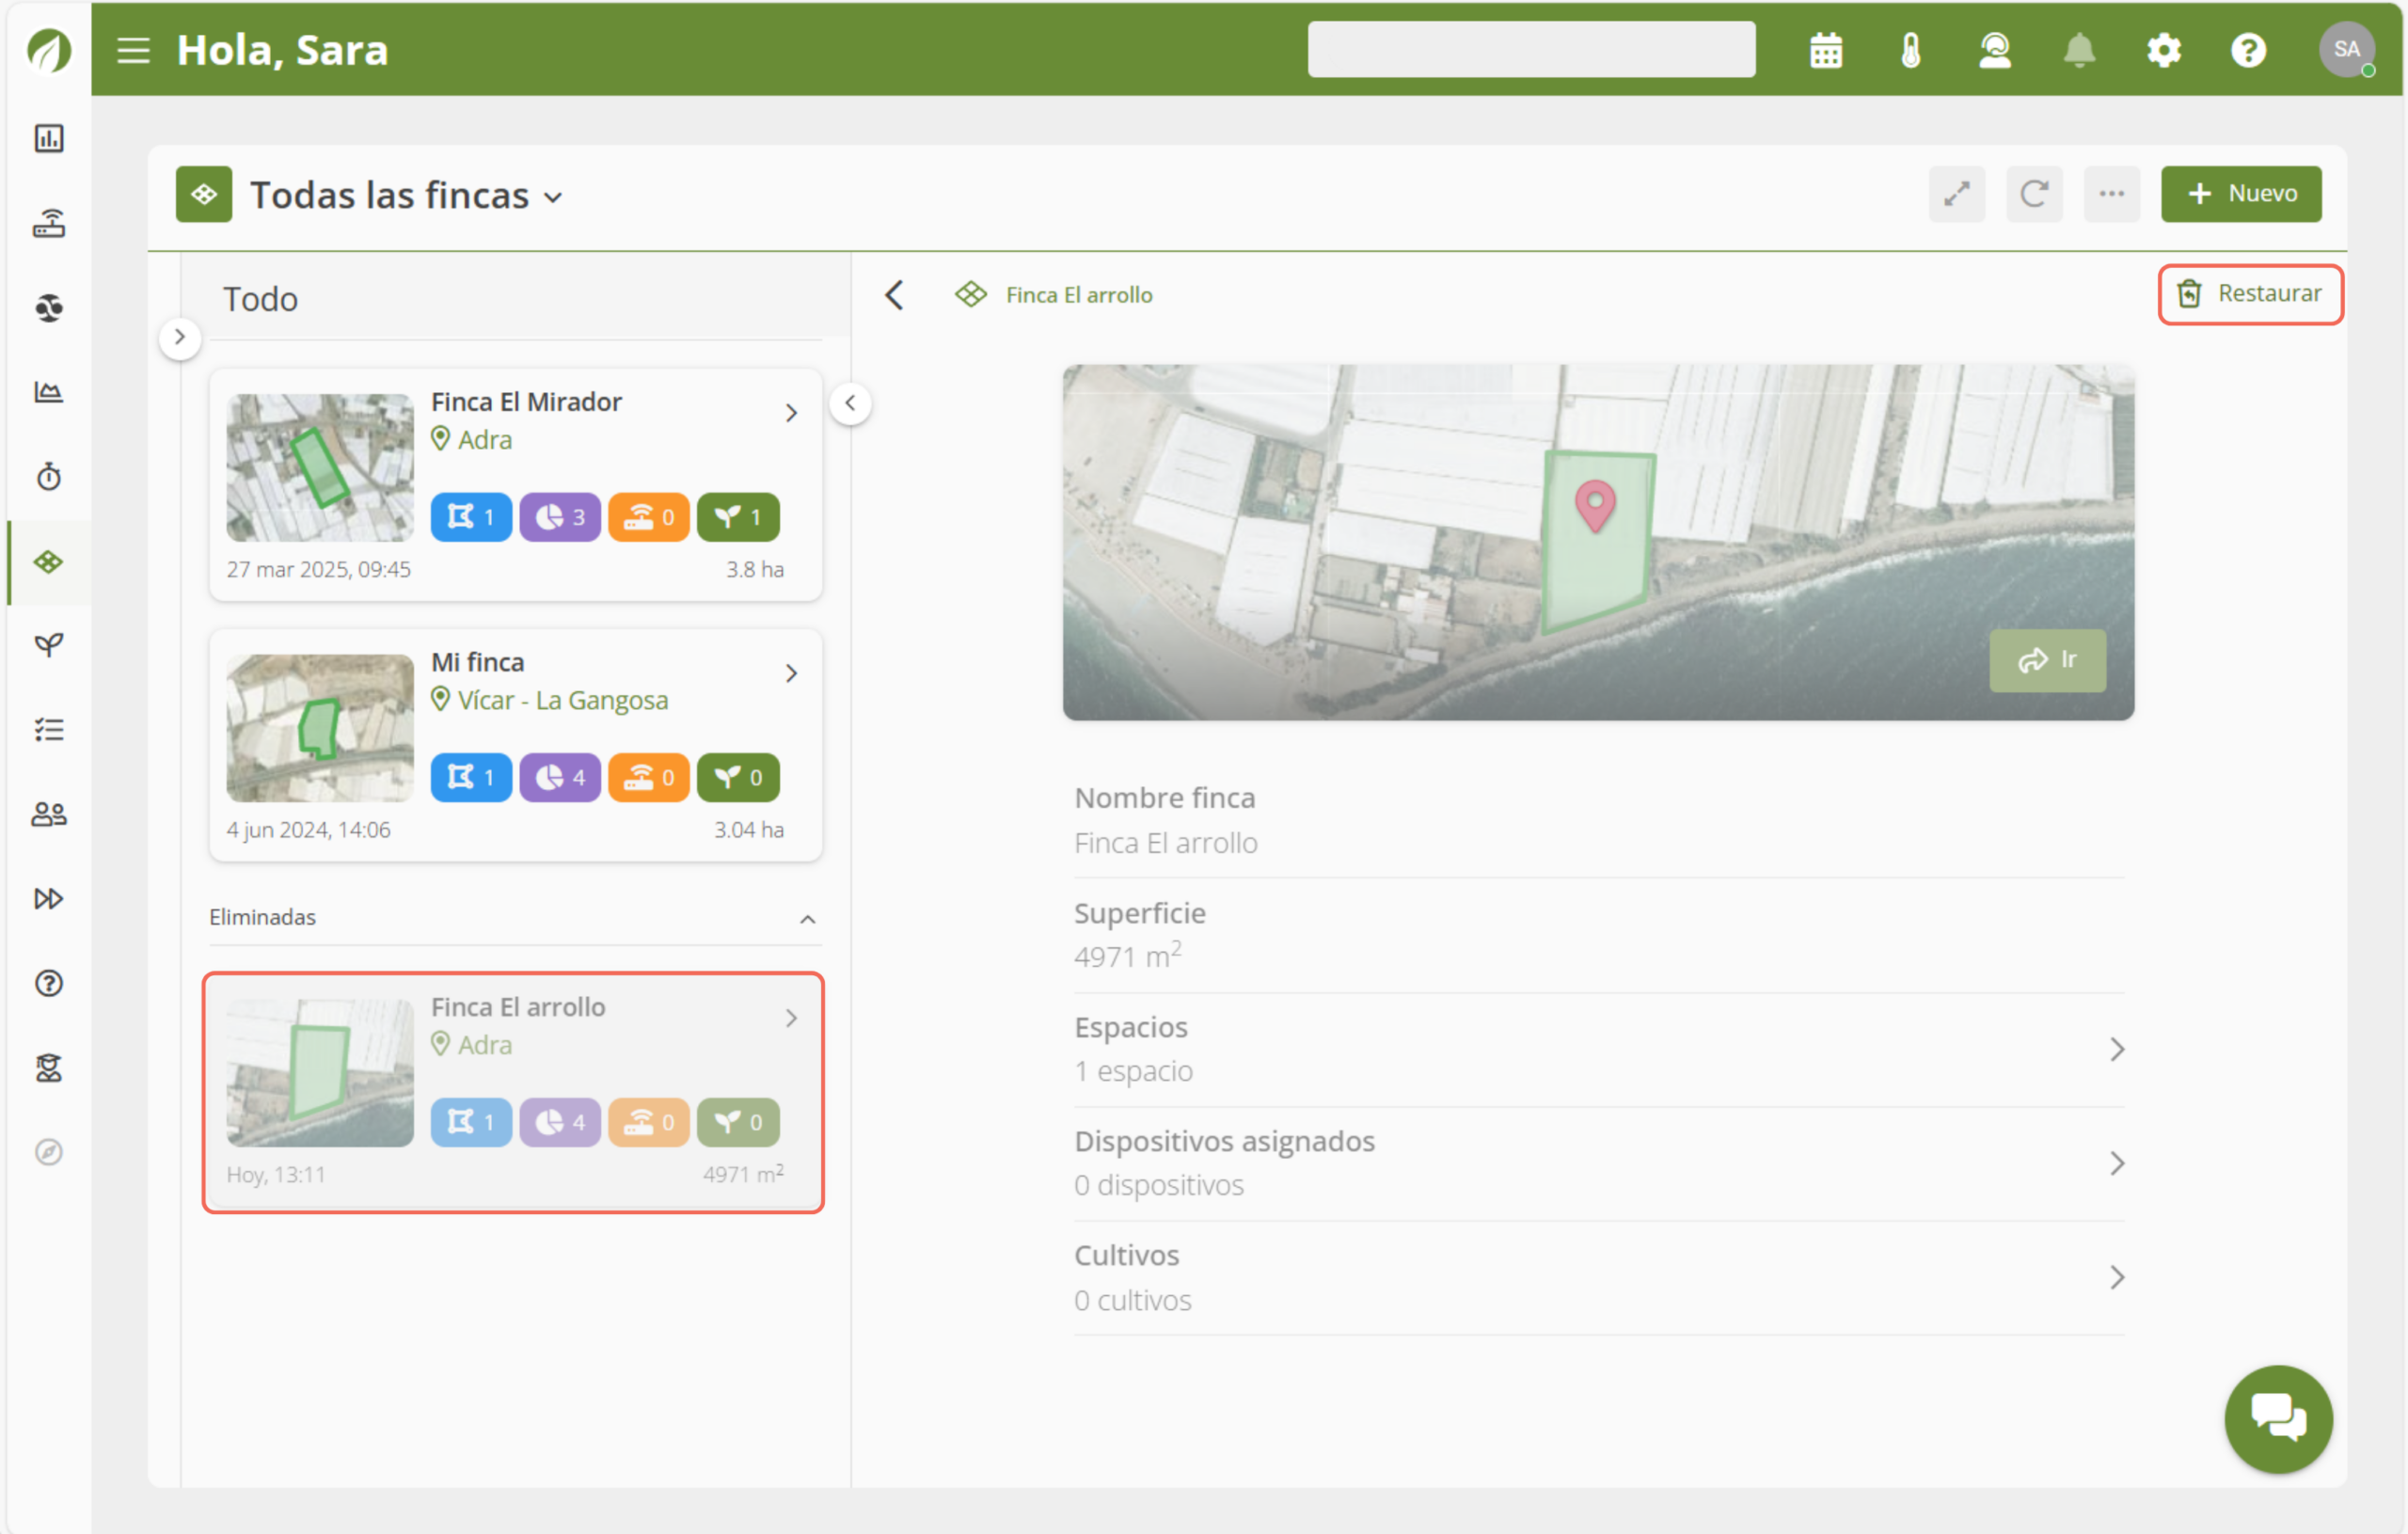Expand the Cultivos row chevron
The height and width of the screenshot is (1534, 2408).
[2116, 1277]
